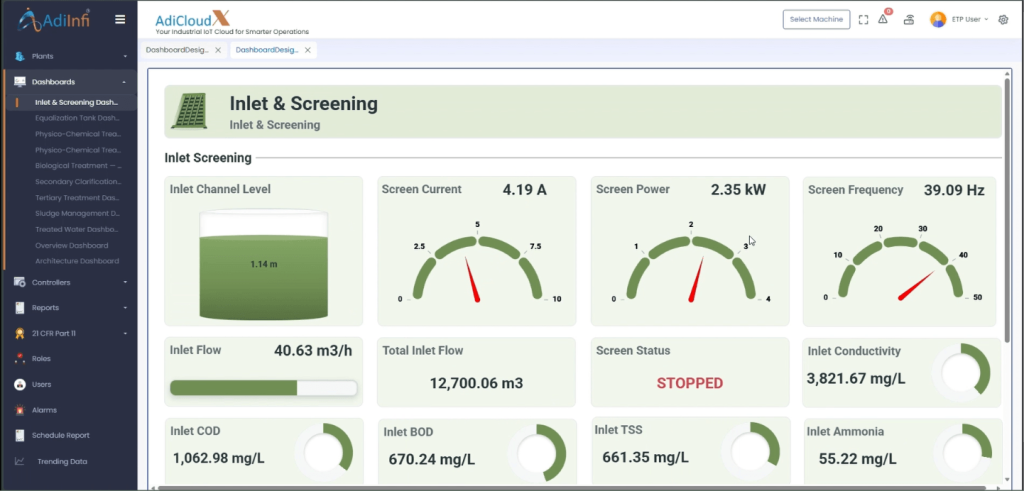Click the 21 CFR Part 11 icon
Viewport: 1024px width, 491px height.
point(20,333)
